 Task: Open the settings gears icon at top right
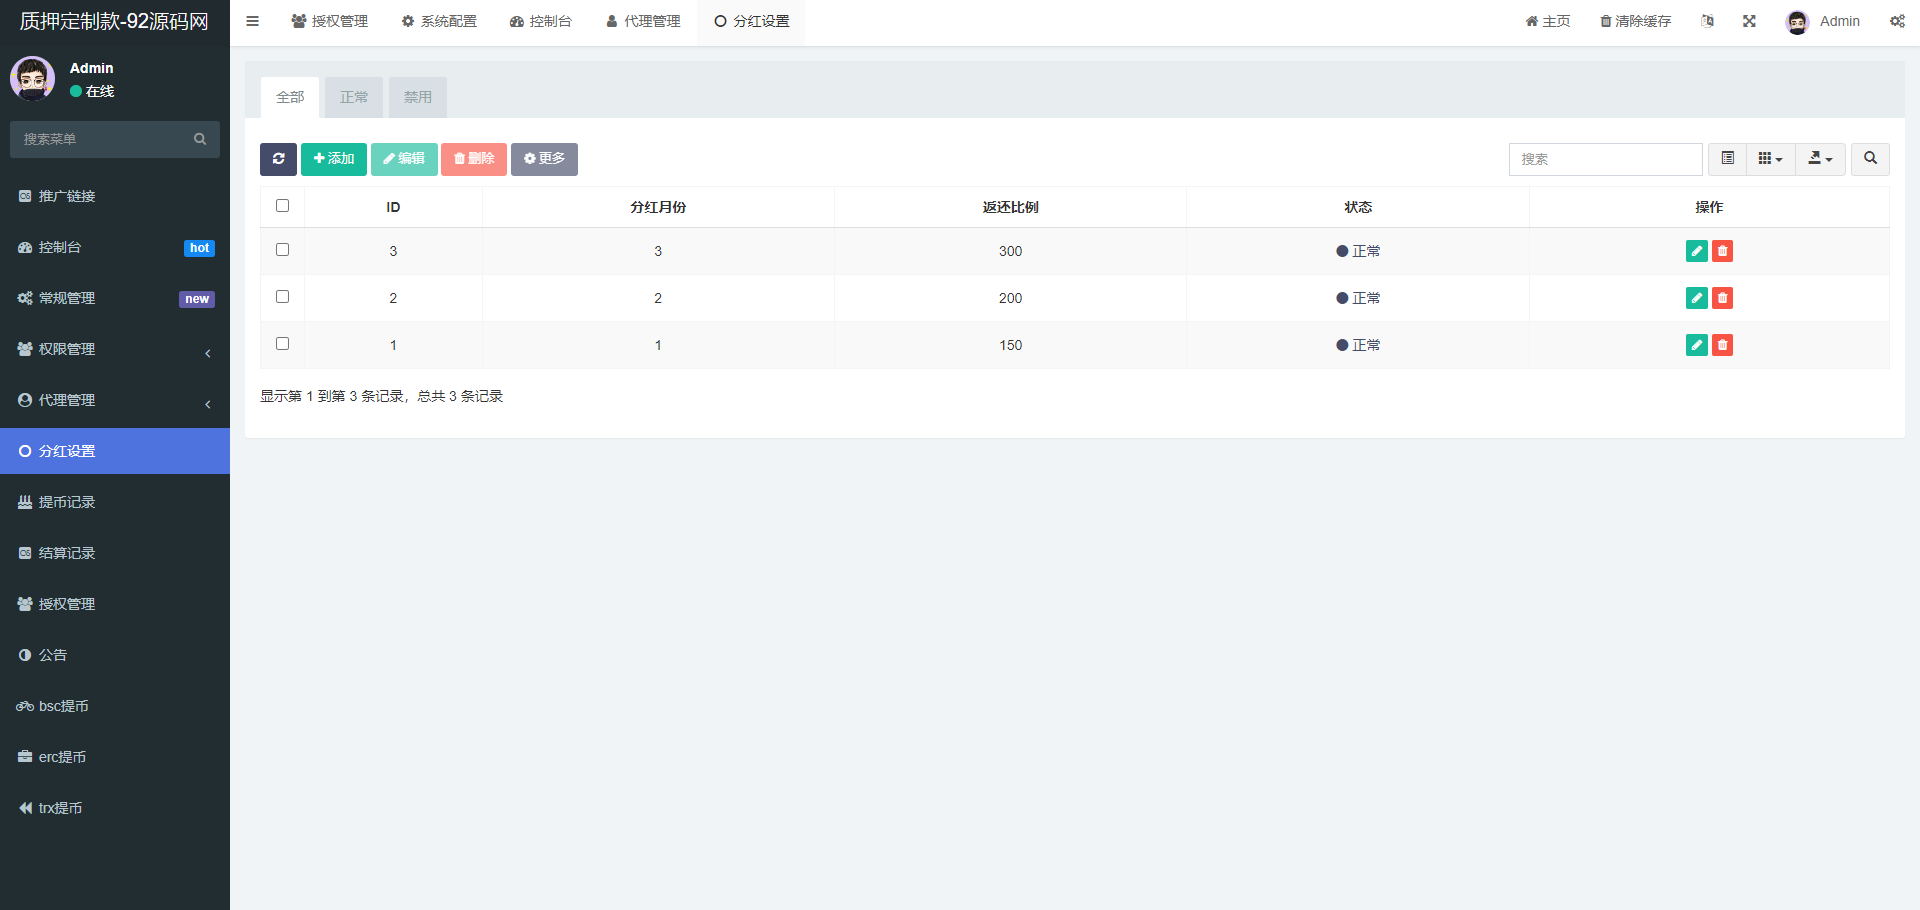[x=1897, y=21]
